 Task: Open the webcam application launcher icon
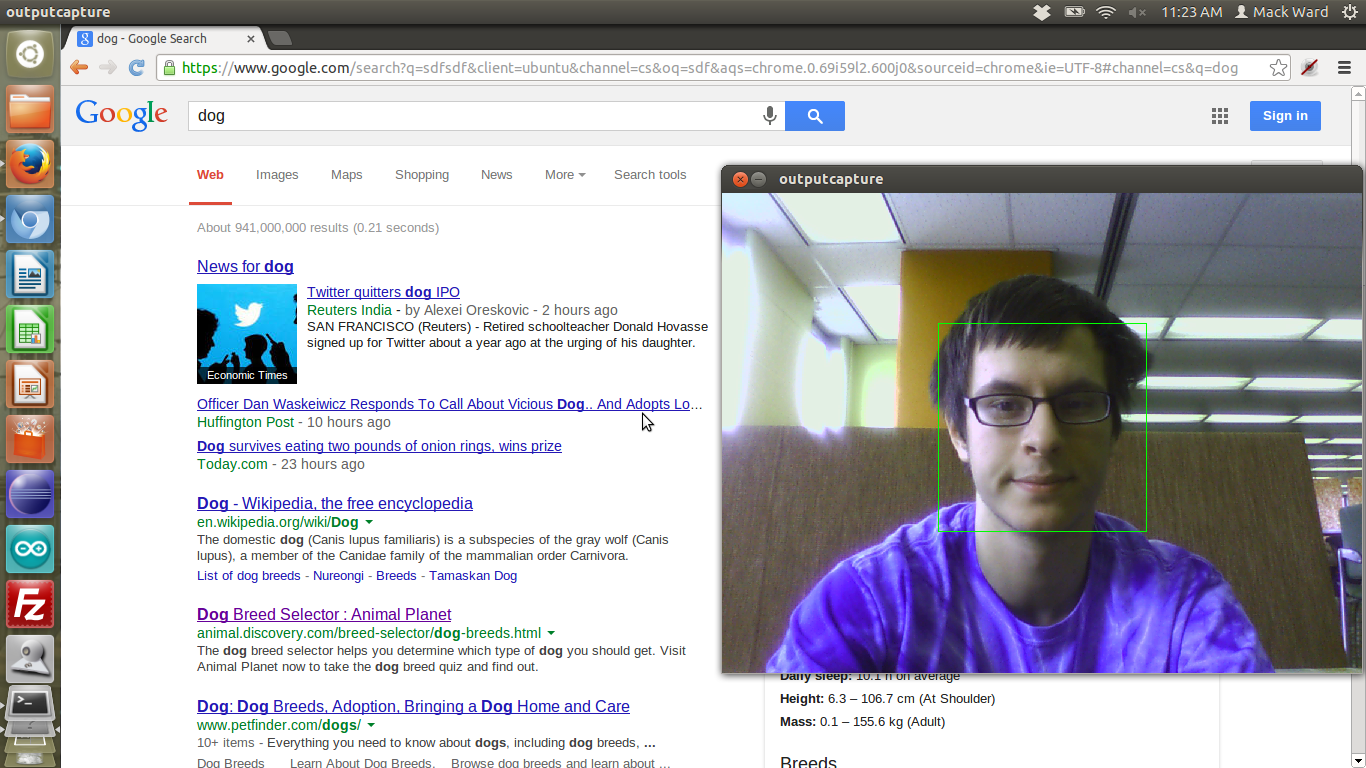tap(30, 659)
